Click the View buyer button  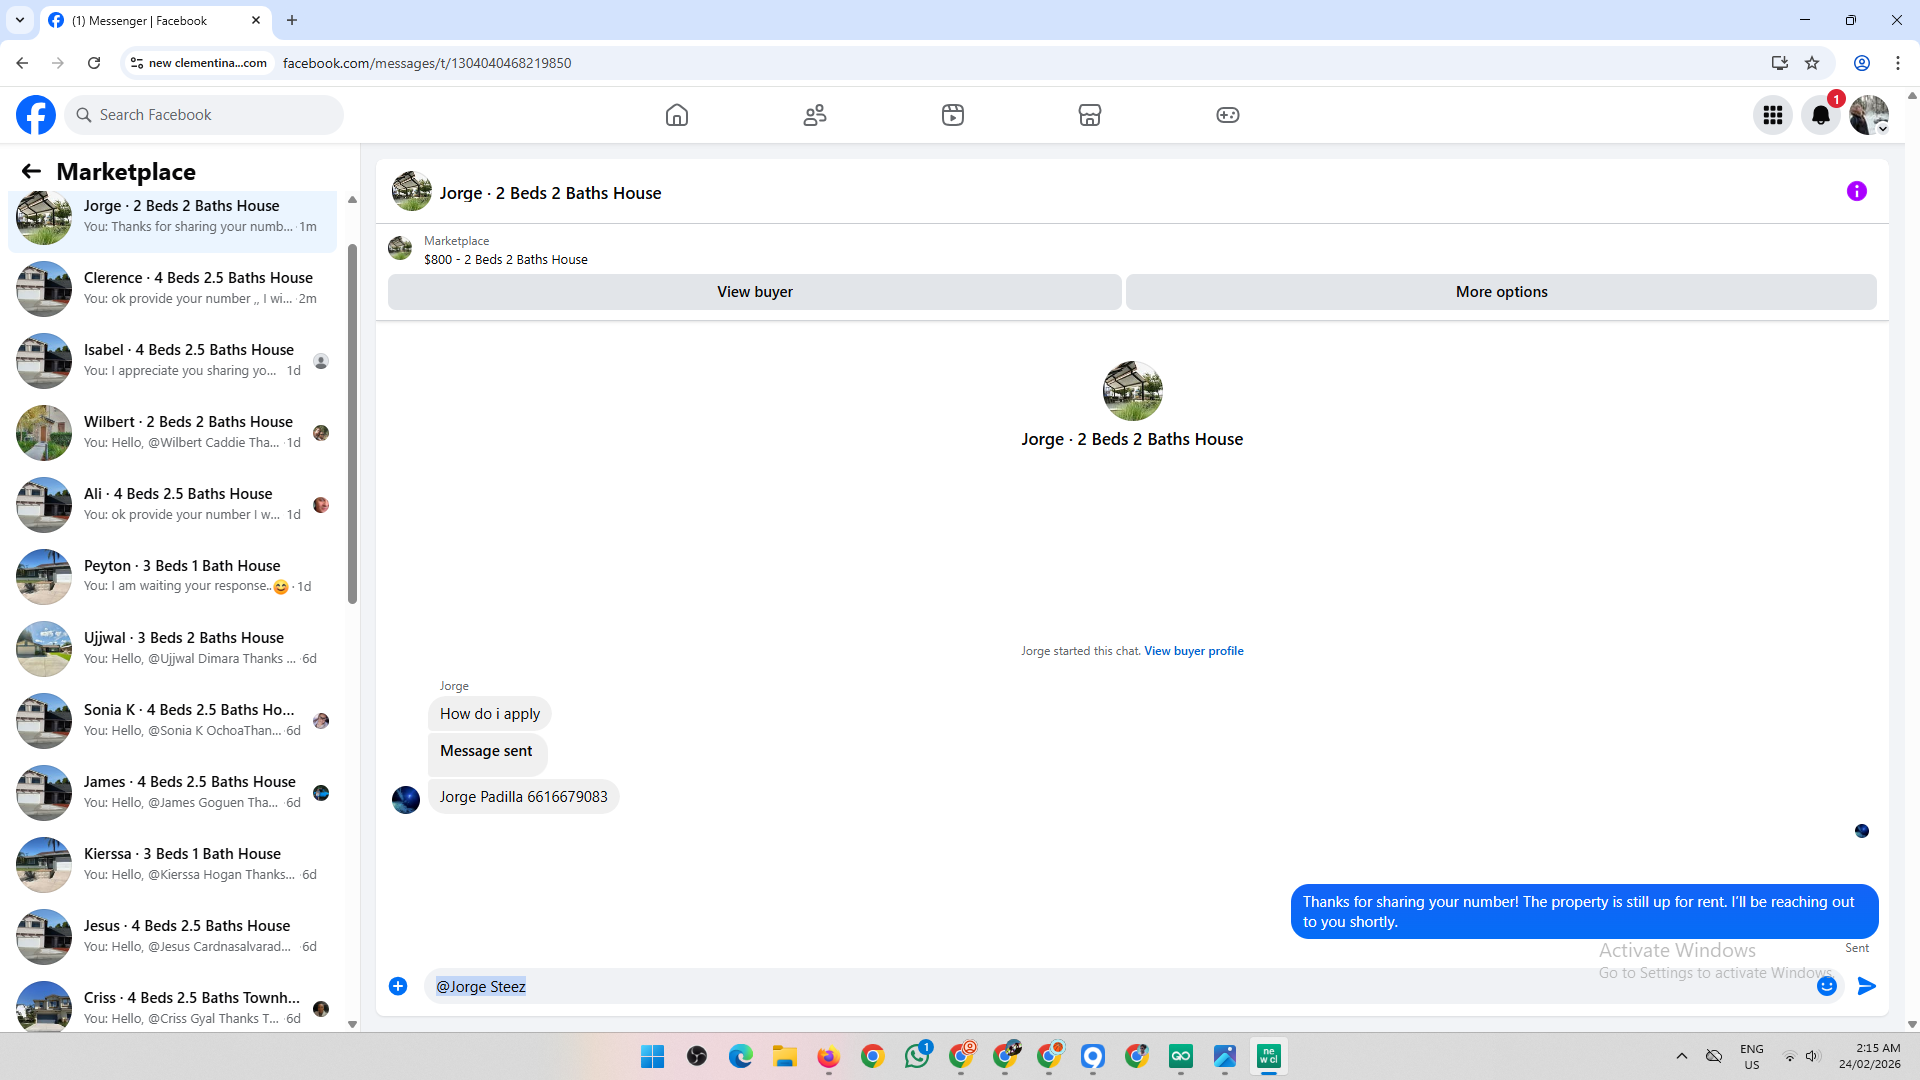(x=754, y=292)
